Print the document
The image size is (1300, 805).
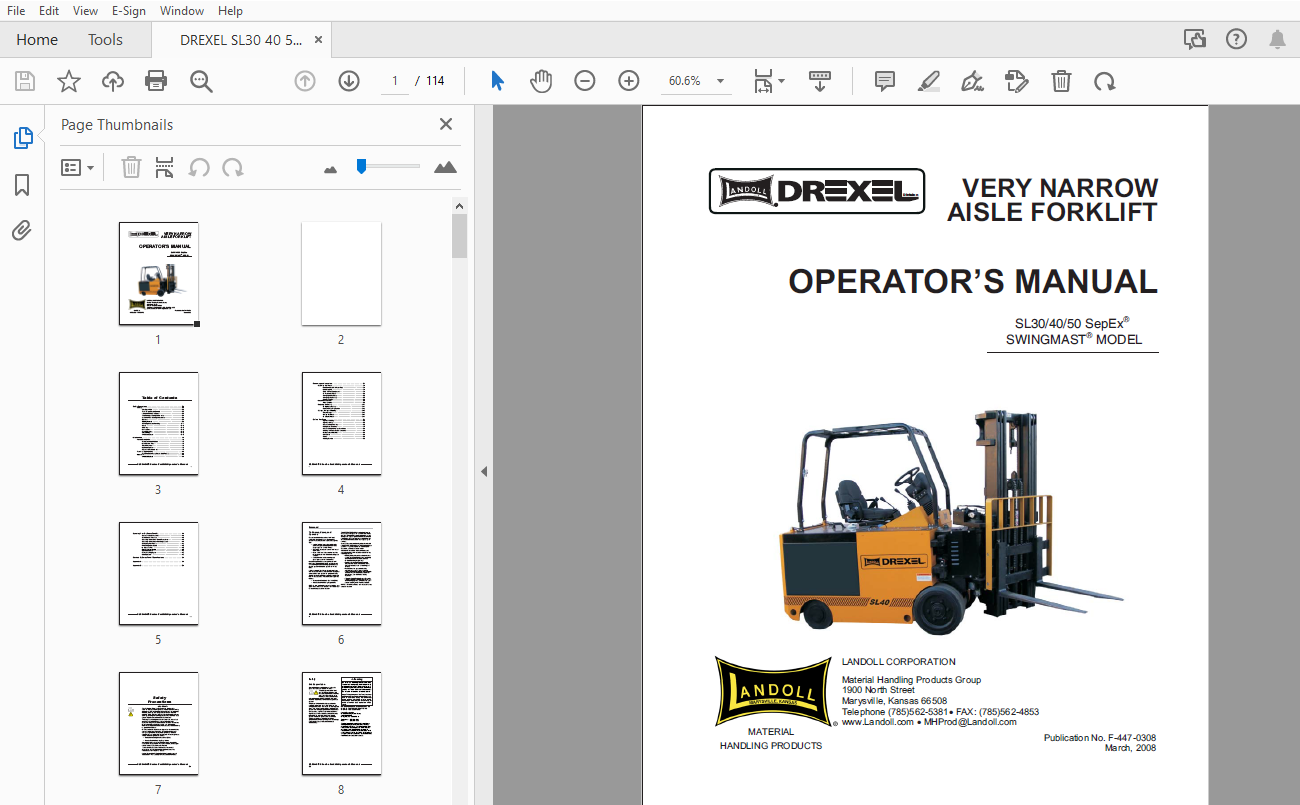coord(156,81)
